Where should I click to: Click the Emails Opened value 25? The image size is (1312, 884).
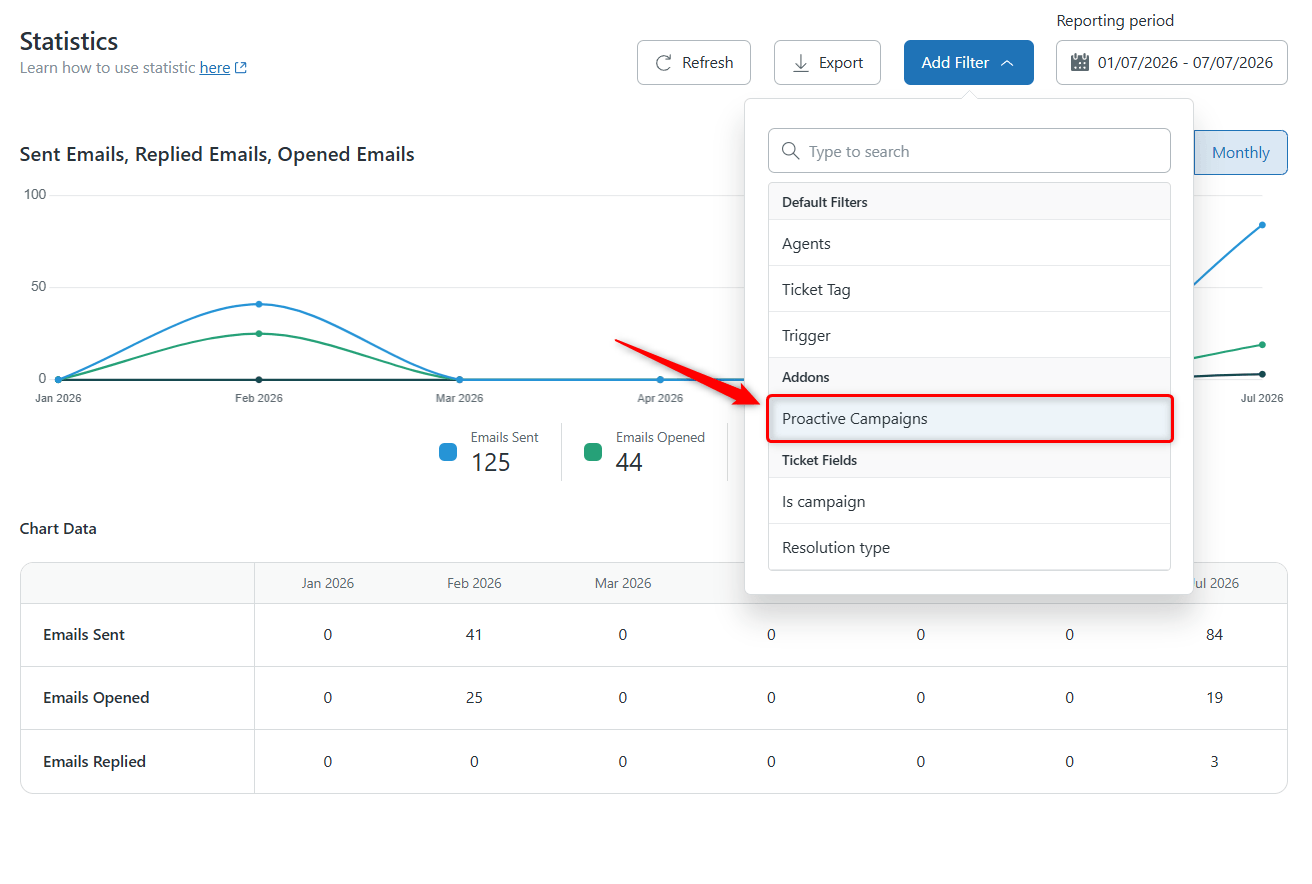(x=474, y=697)
